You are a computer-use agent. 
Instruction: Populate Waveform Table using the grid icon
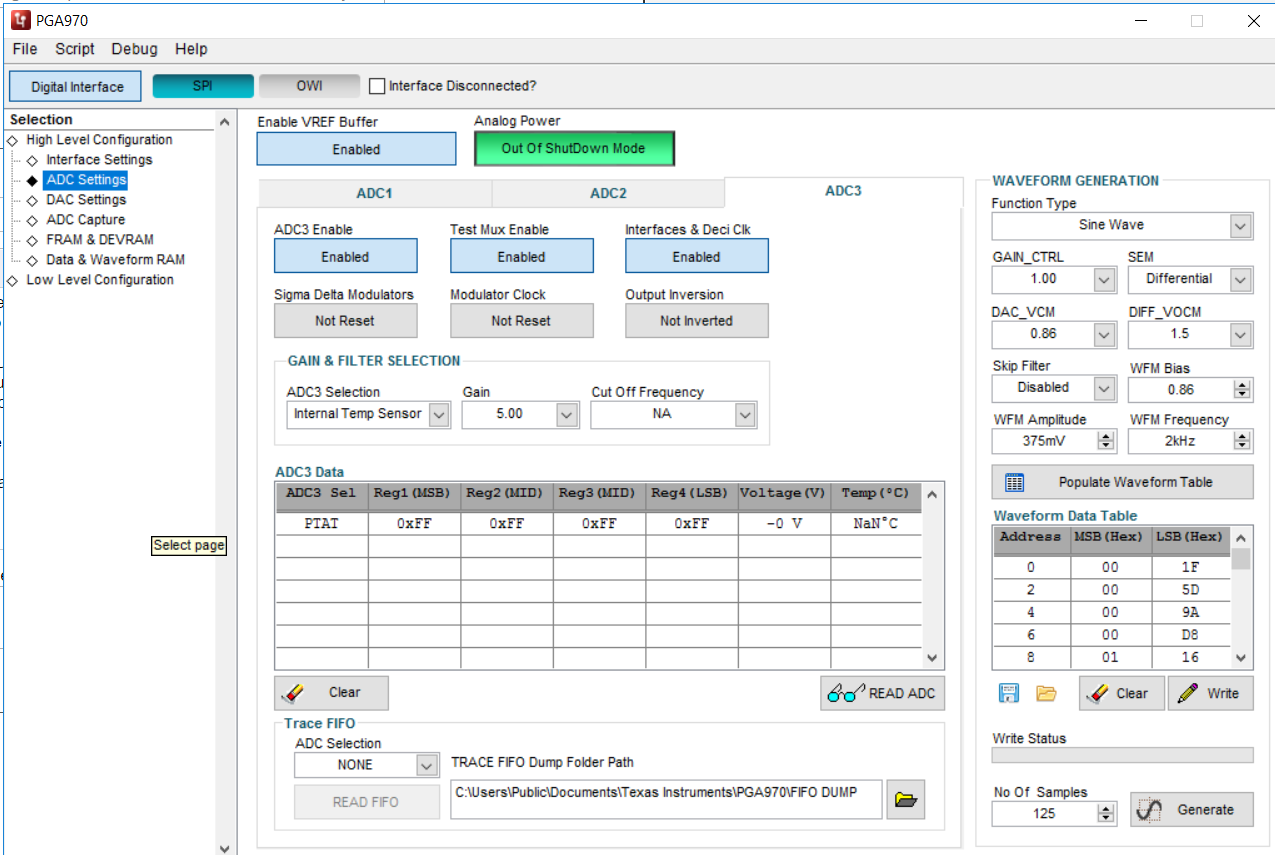[x=1121, y=481]
